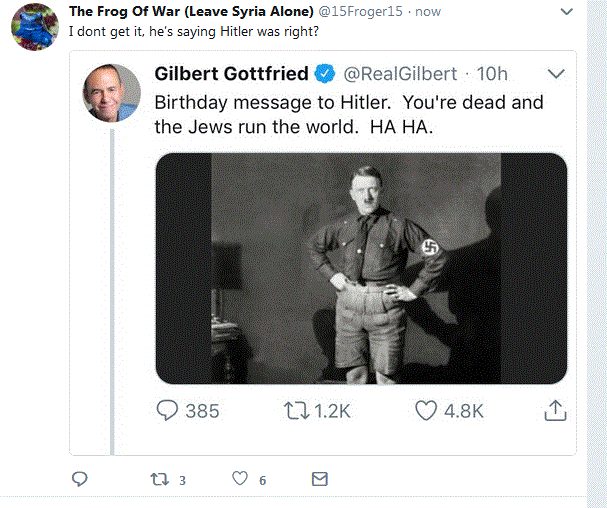
Task: Click the 'now' timestamp of the tweet
Action: [x=428, y=11]
